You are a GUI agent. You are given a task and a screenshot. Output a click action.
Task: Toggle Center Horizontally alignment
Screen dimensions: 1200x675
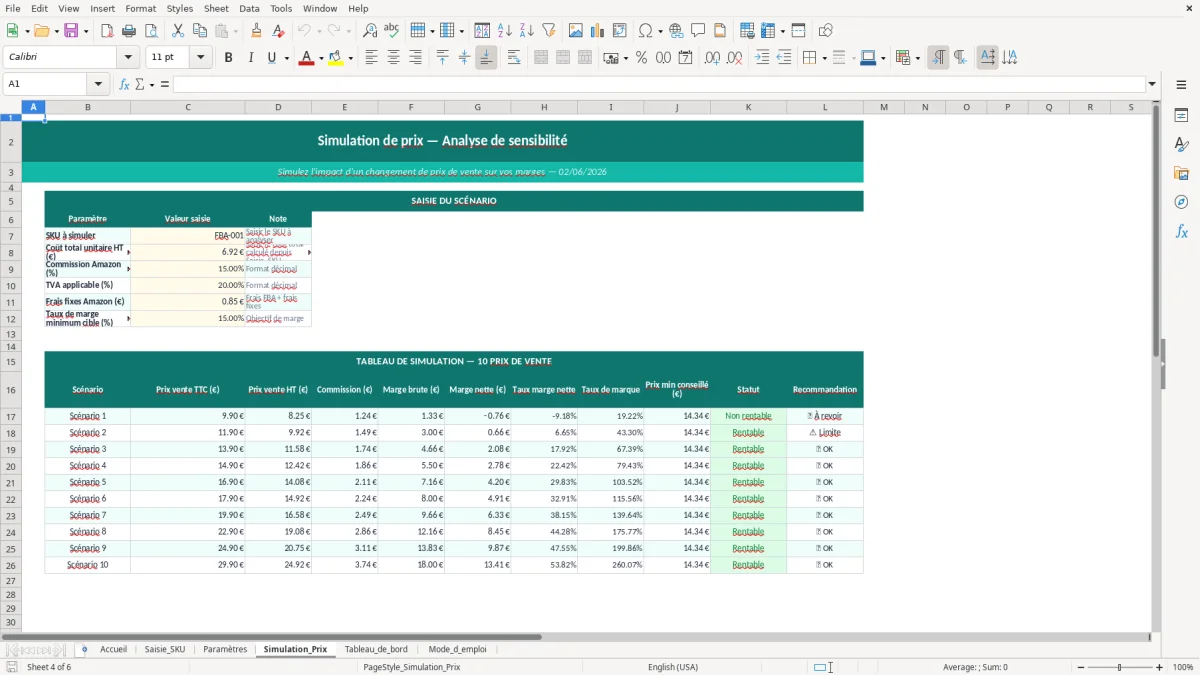coord(393,58)
